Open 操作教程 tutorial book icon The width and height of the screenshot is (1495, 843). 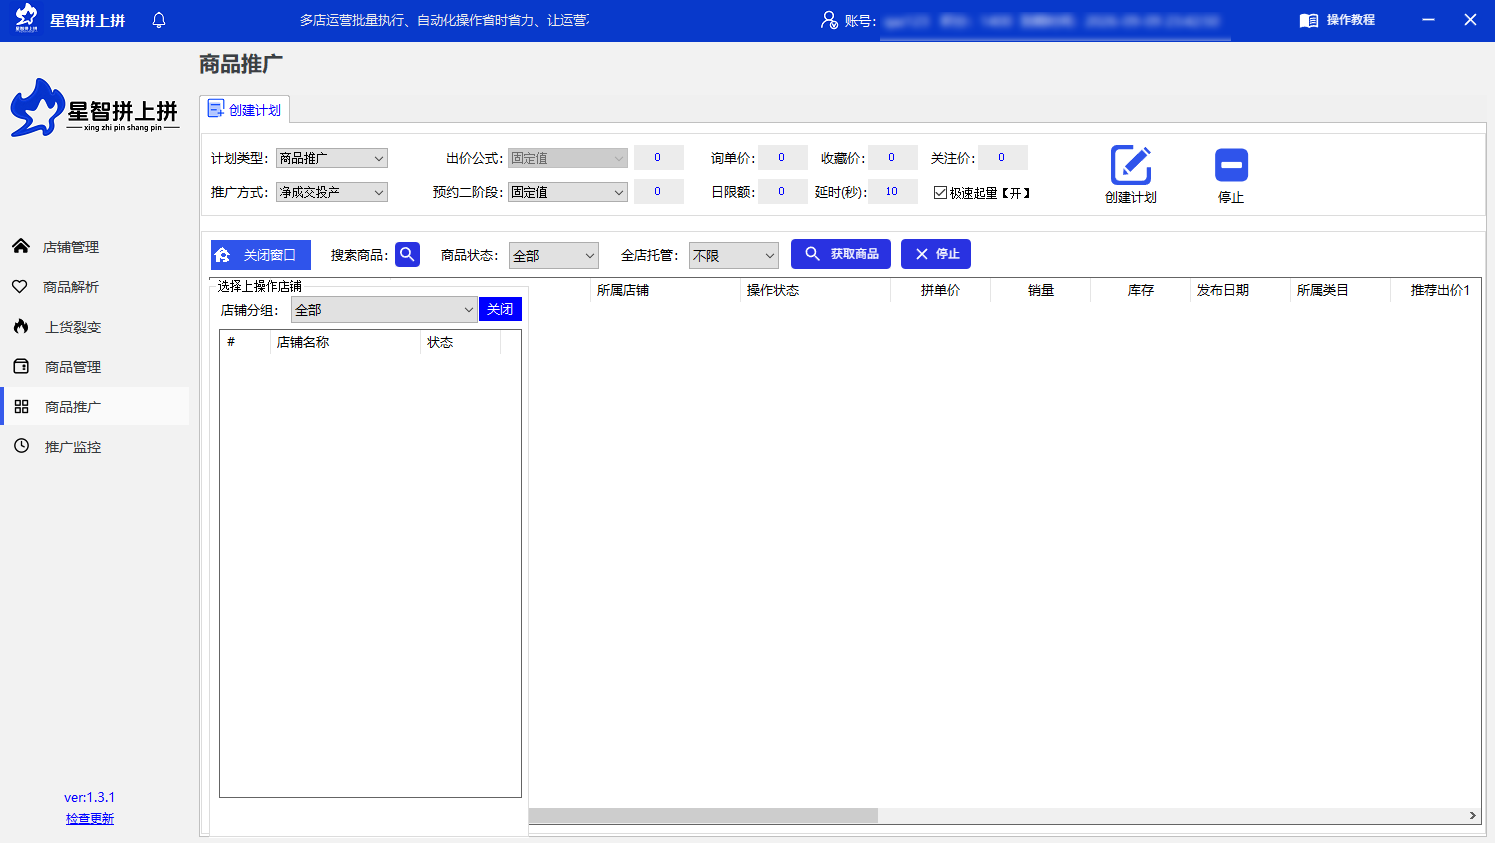(1309, 20)
